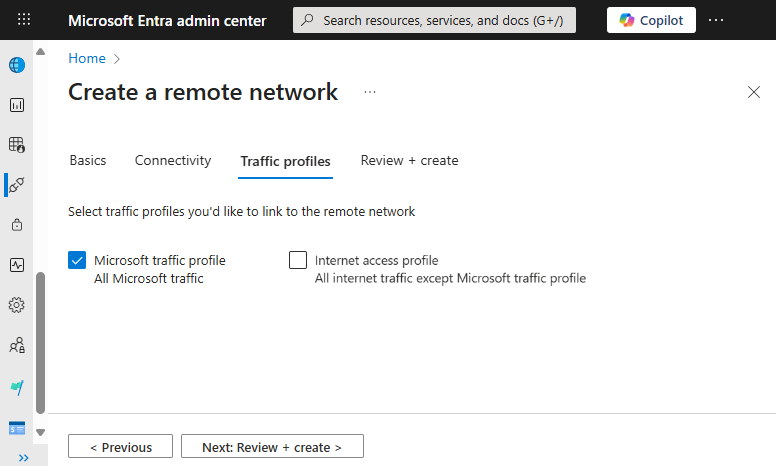Click the search resources input field
The height and width of the screenshot is (466, 776).
click(434, 20)
